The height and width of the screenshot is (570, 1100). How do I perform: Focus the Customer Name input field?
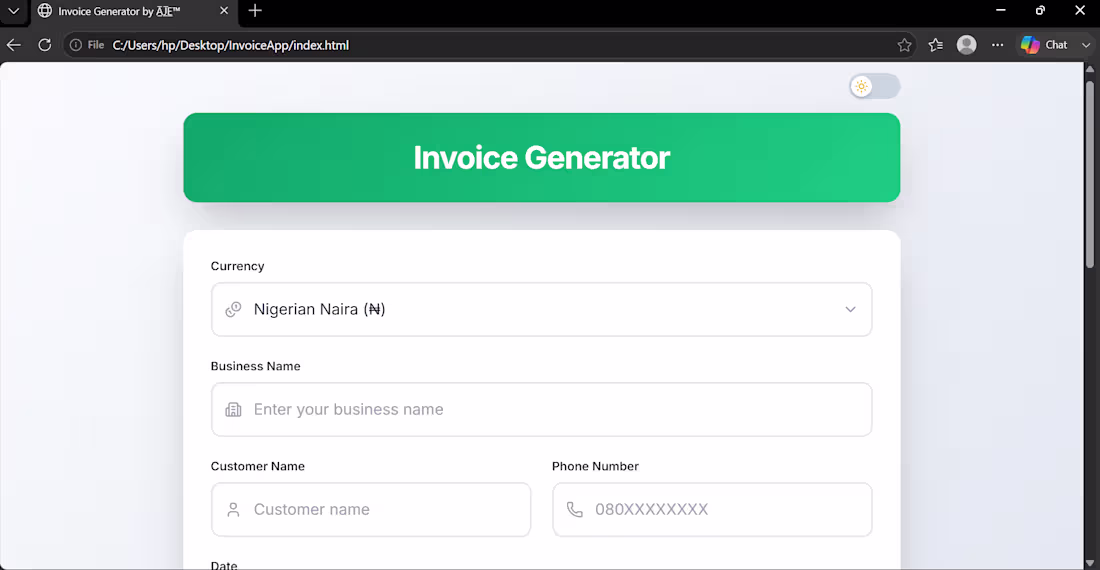click(371, 510)
